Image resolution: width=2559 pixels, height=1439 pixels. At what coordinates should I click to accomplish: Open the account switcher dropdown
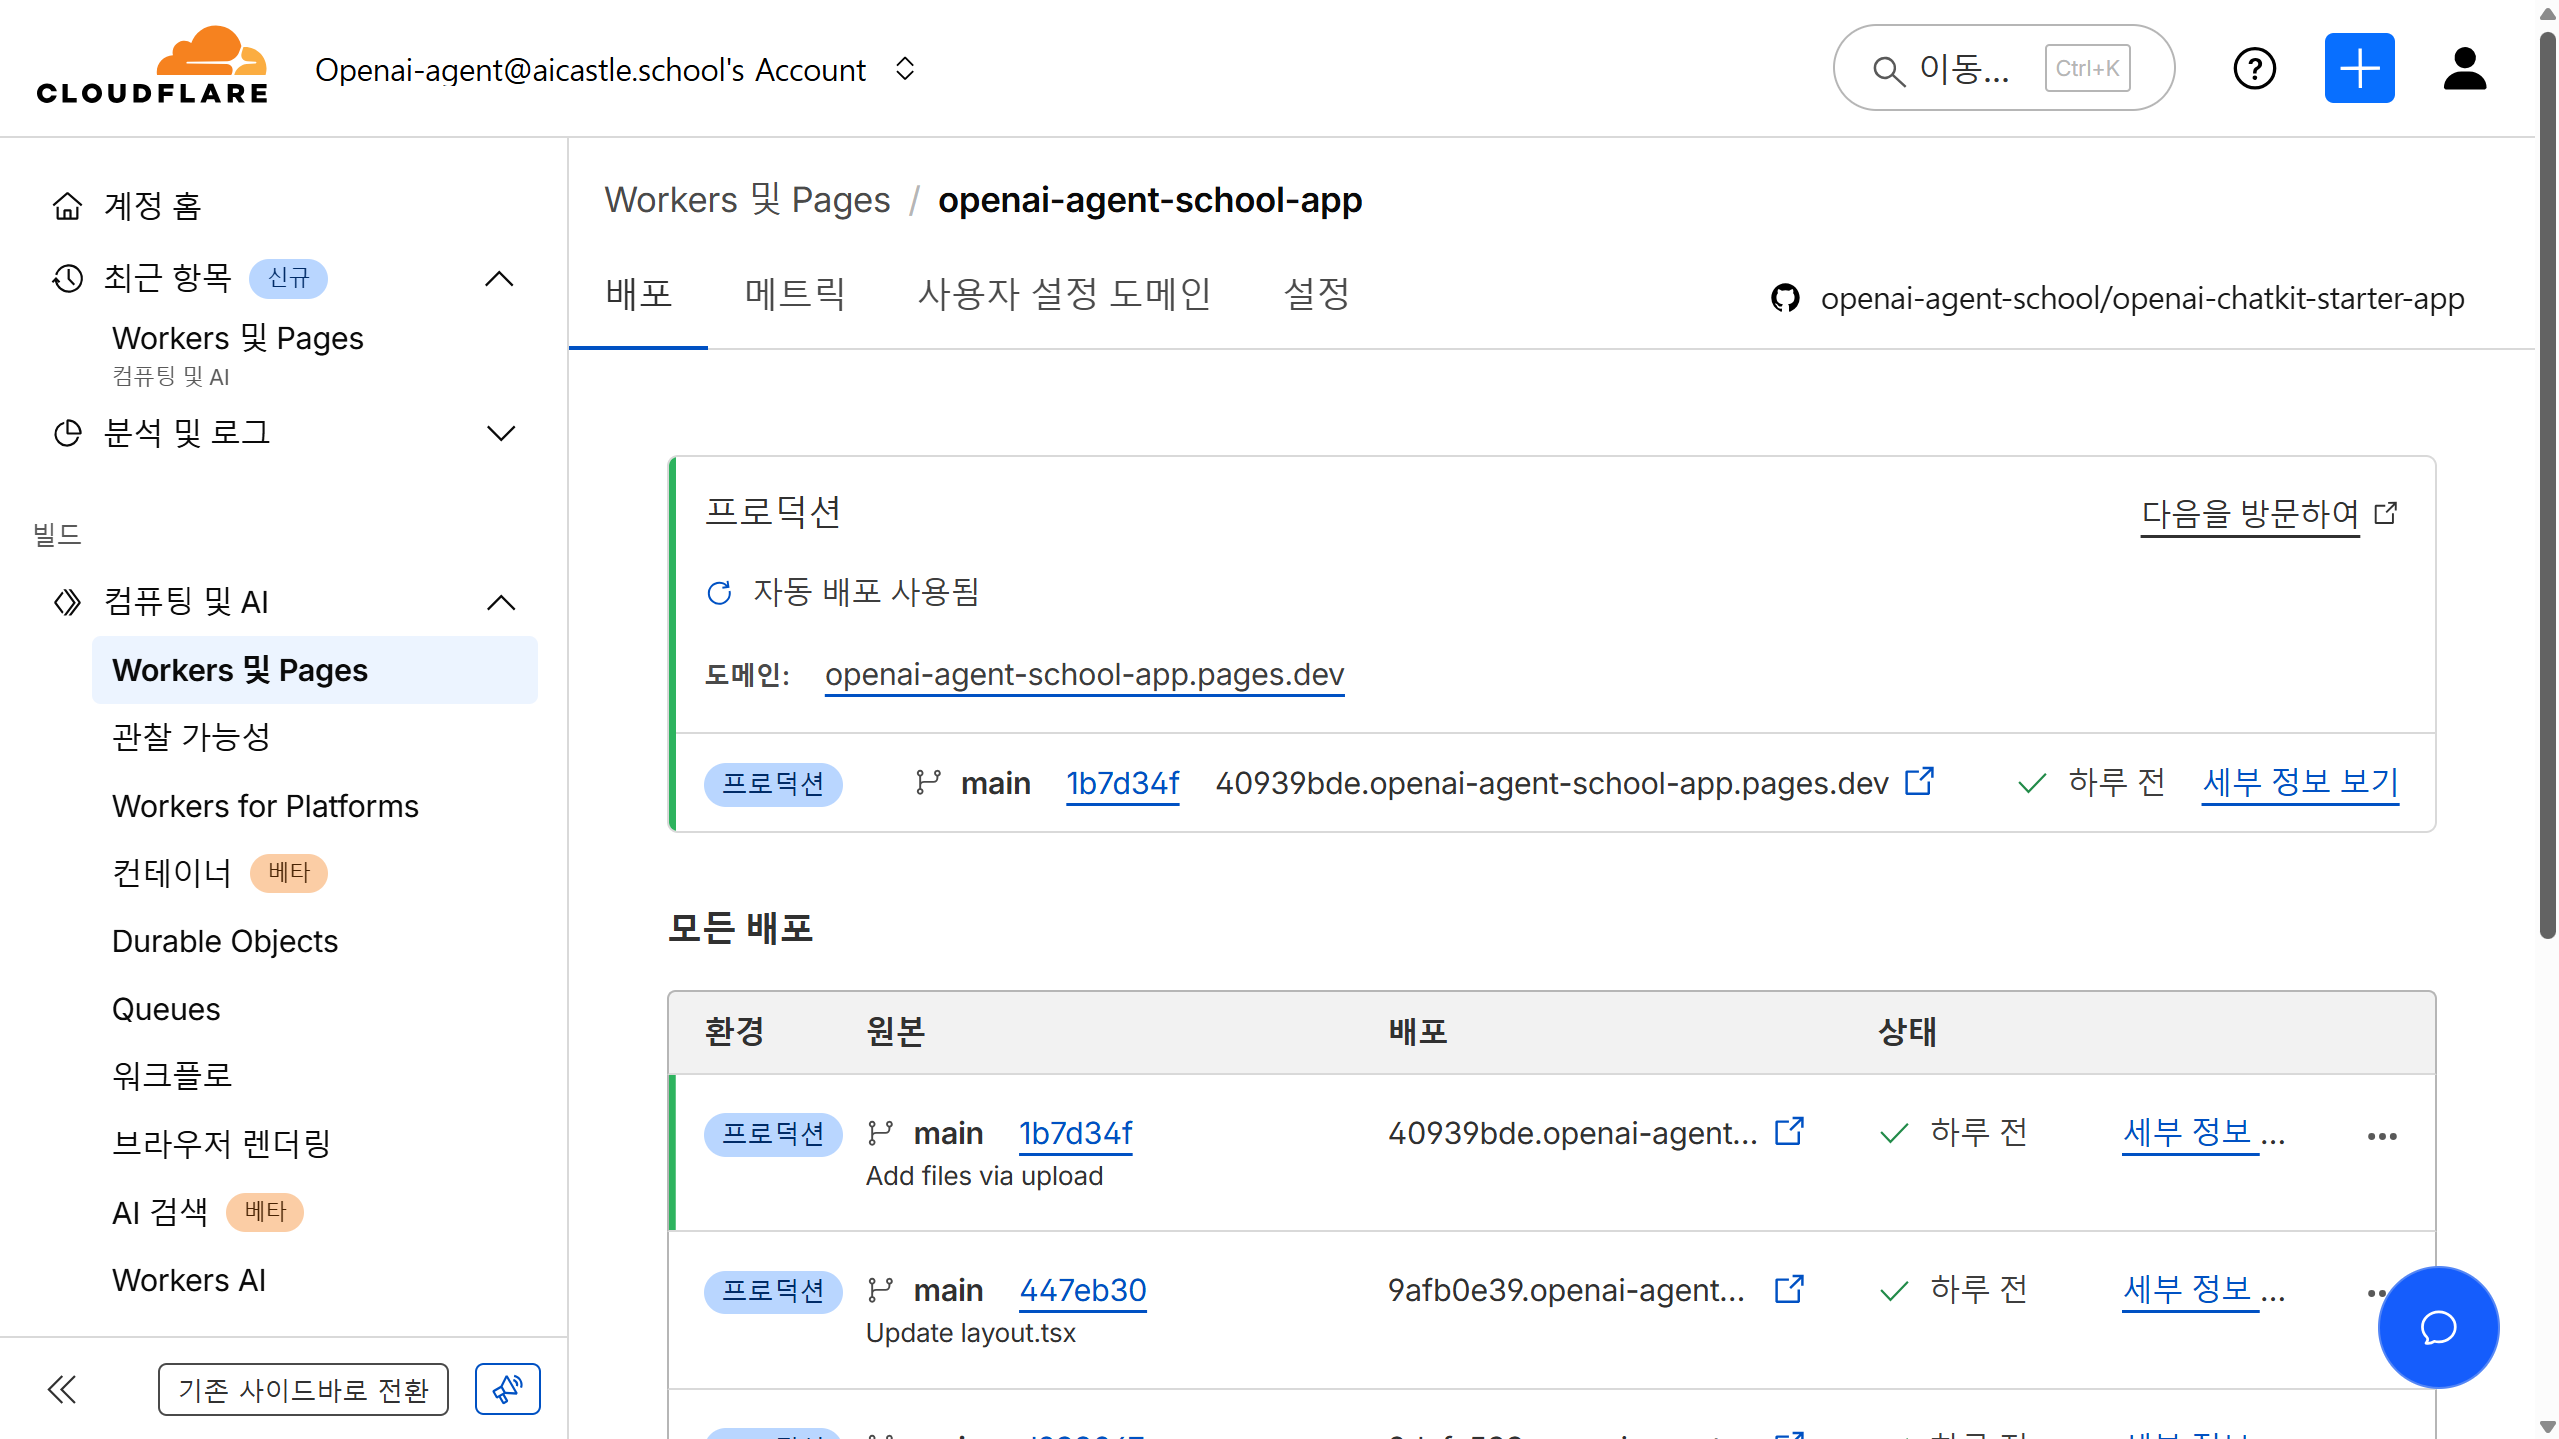[905, 69]
